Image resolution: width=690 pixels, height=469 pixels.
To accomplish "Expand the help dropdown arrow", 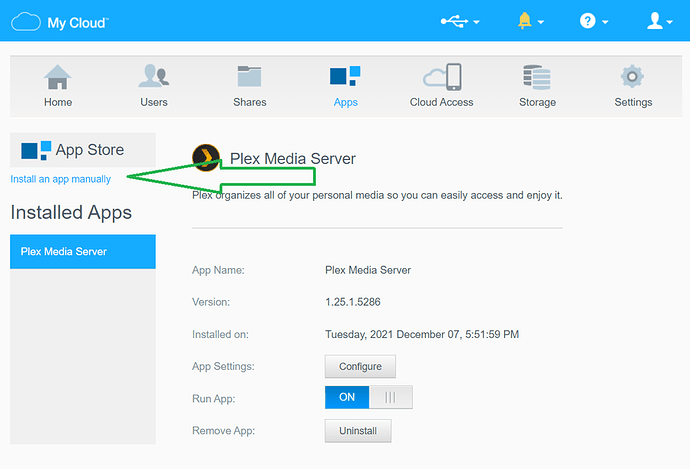I will click(605, 22).
